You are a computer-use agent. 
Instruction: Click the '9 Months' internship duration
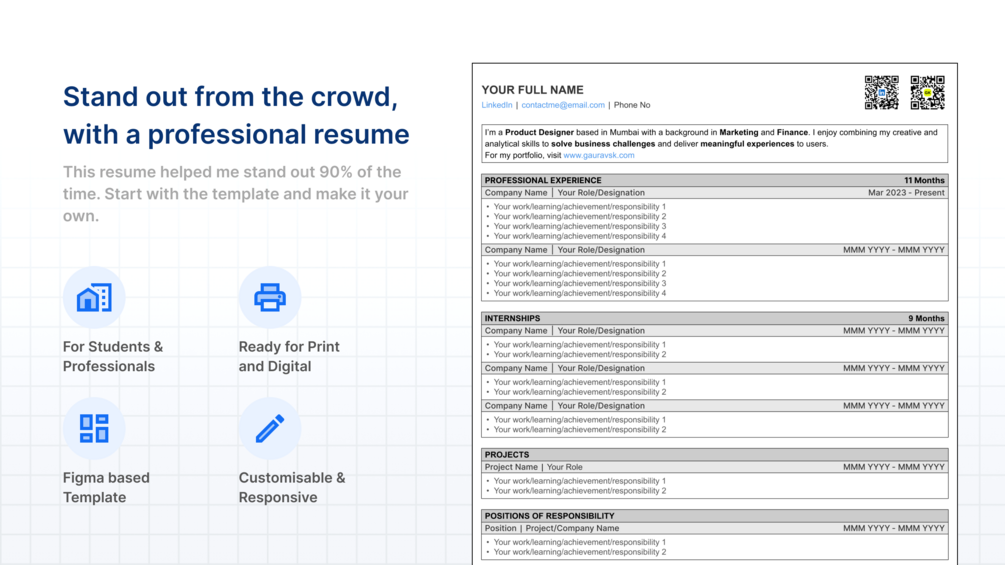point(926,318)
